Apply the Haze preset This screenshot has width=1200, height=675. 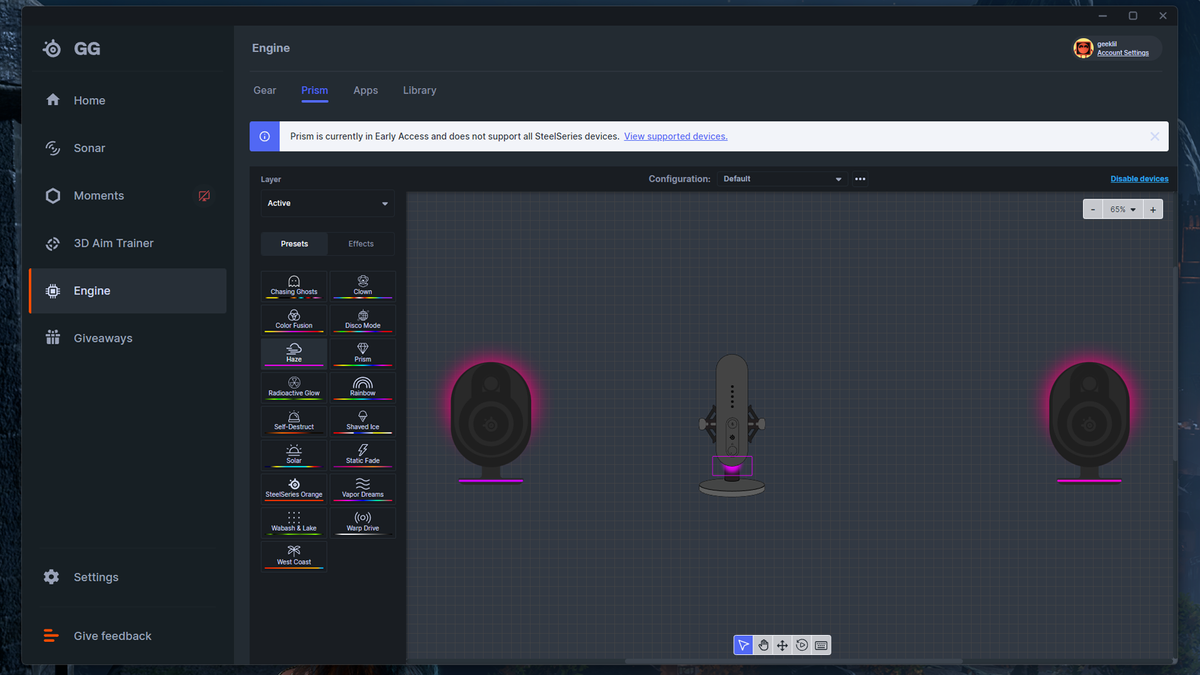(x=294, y=354)
